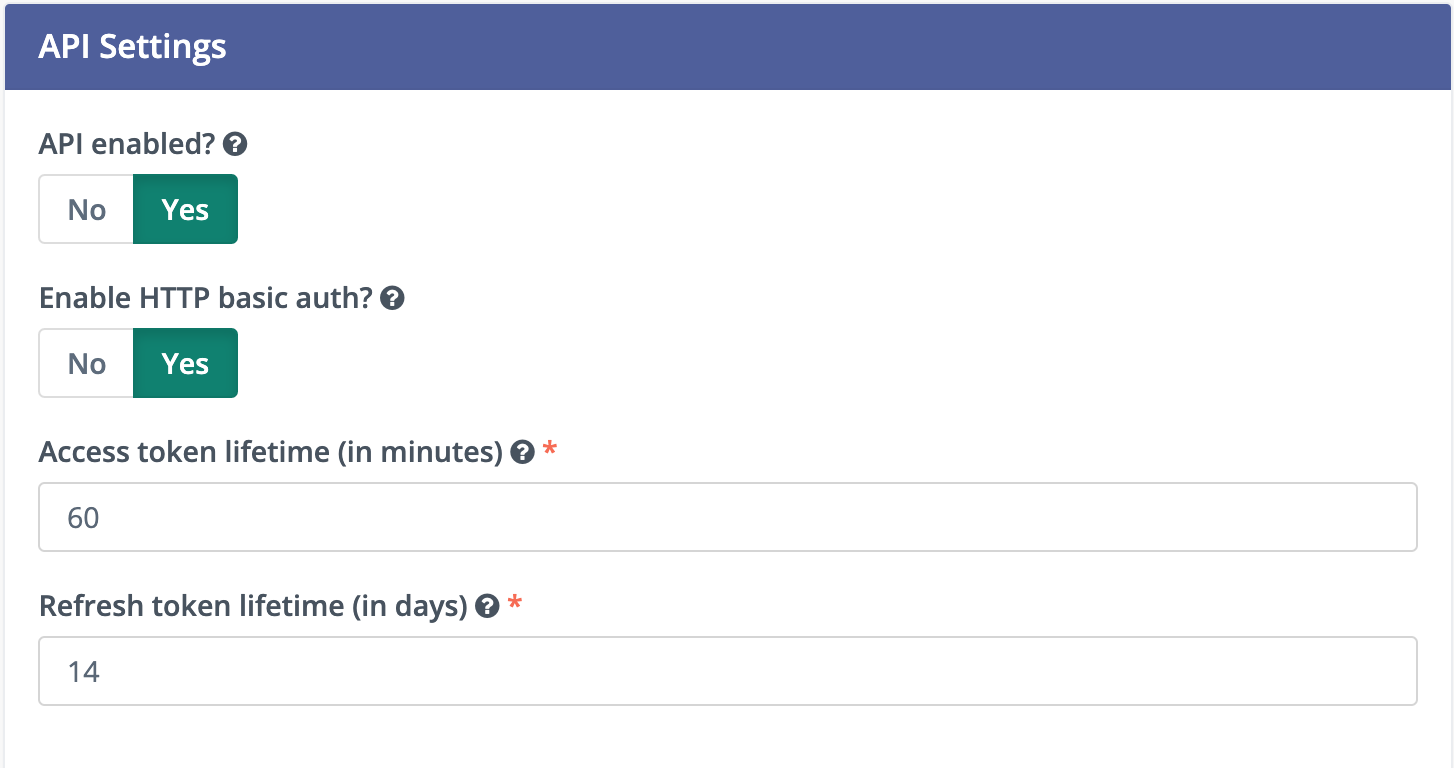The height and width of the screenshot is (768, 1454).
Task: Click the Refresh token lifetime label text
Action: point(253,606)
